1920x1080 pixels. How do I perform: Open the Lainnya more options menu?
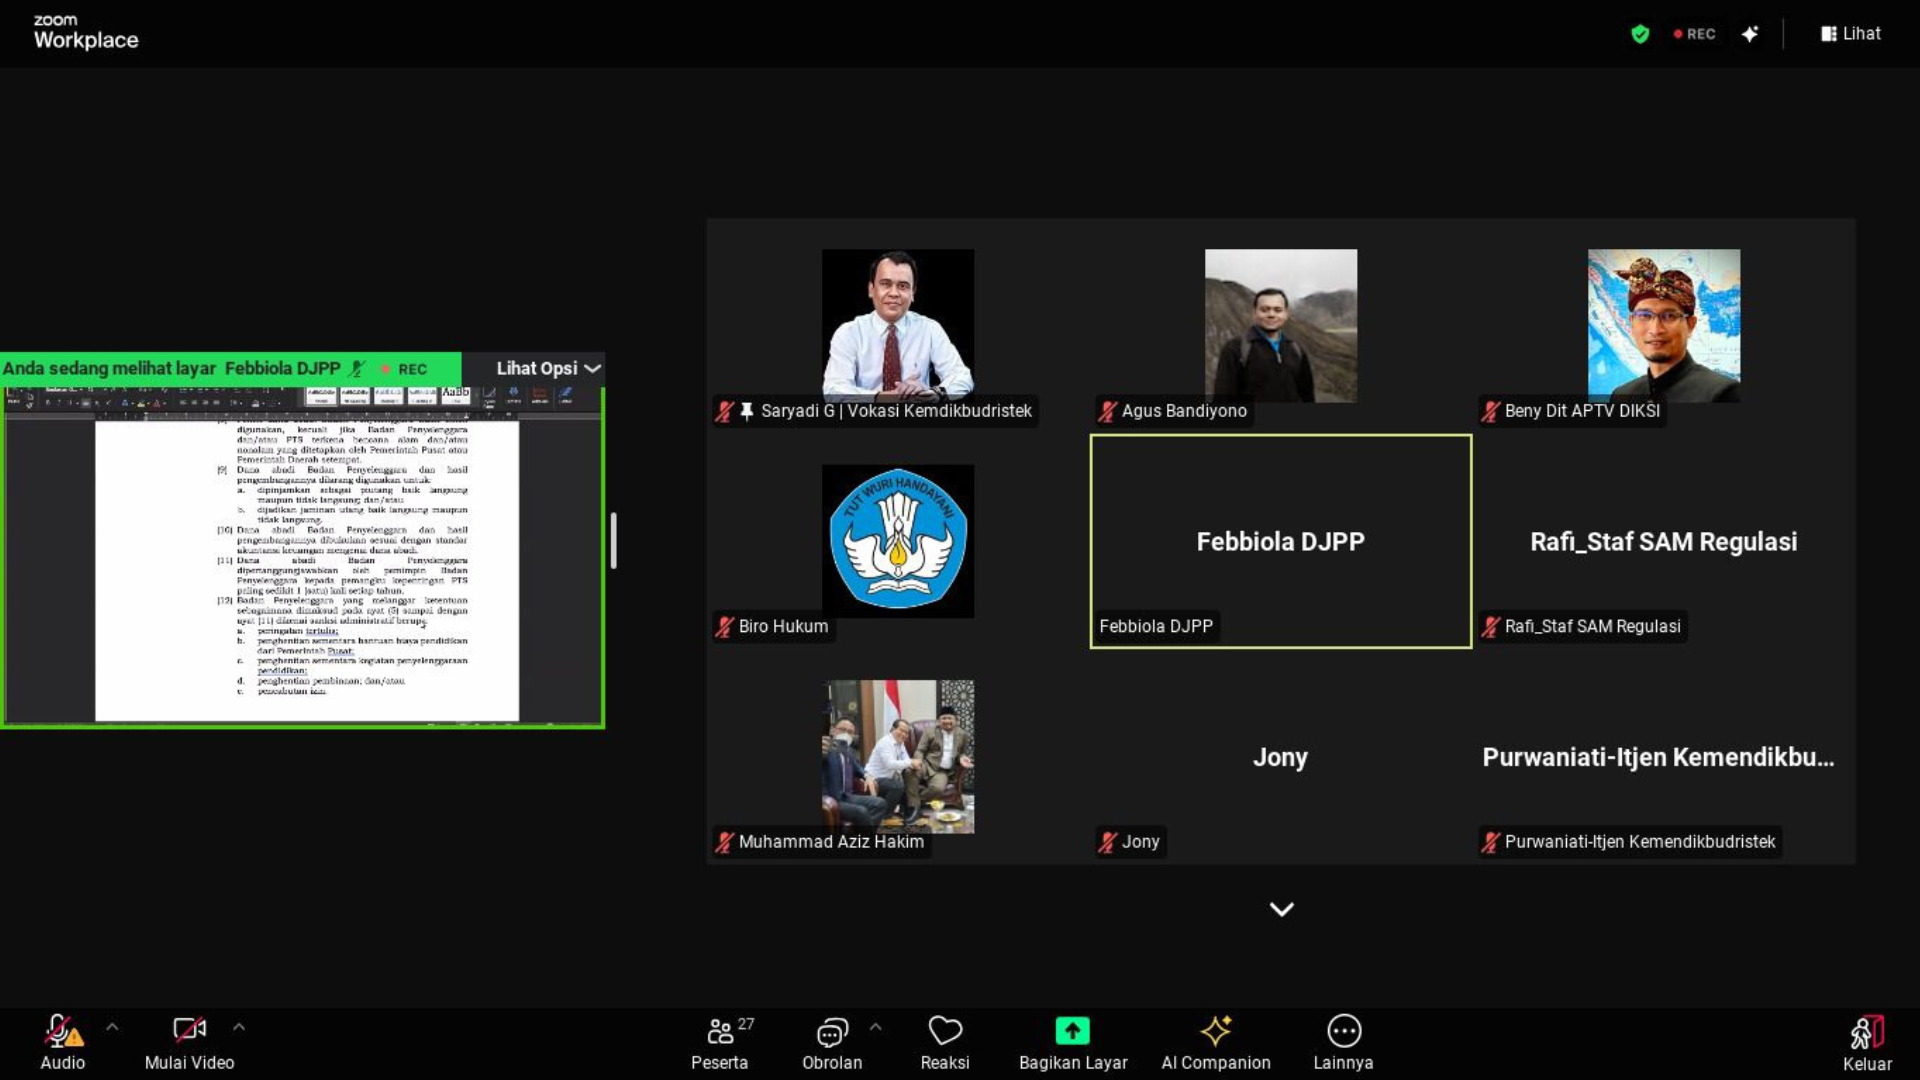(1343, 1042)
